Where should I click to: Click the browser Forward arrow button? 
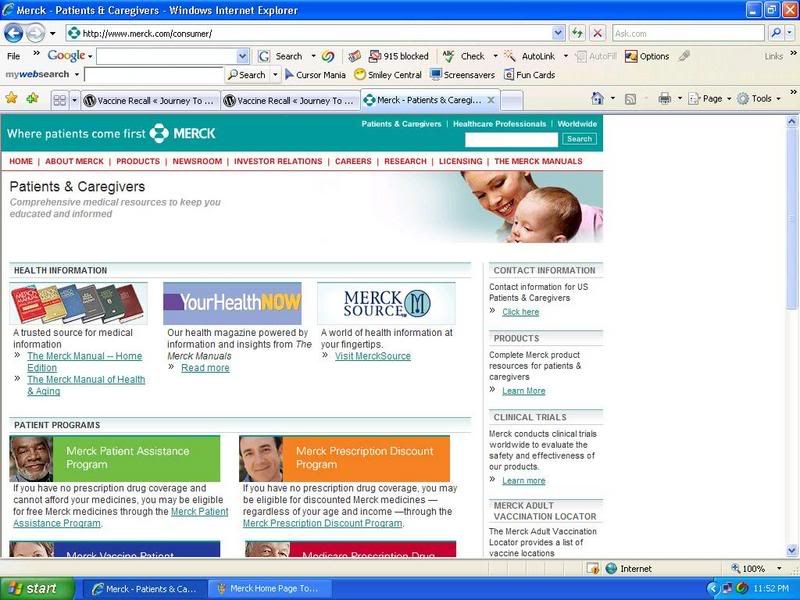[35, 34]
